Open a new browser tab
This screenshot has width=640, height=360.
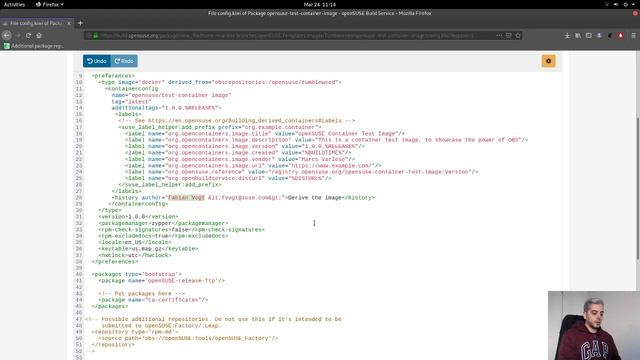80,23
